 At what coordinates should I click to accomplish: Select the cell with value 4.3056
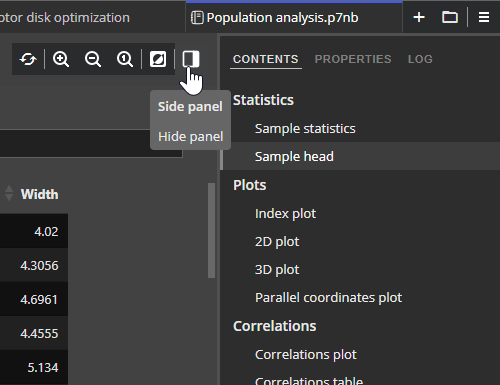click(34, 265)
